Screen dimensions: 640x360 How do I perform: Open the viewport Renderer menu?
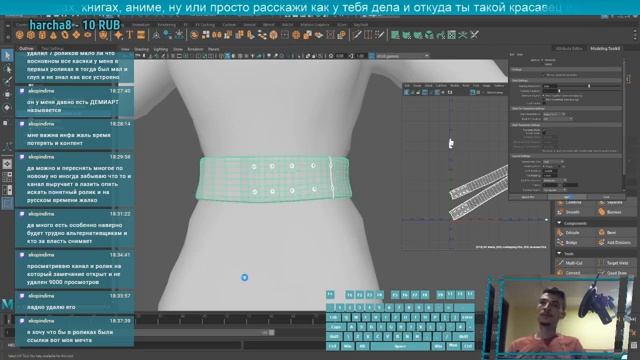[195, 49]
